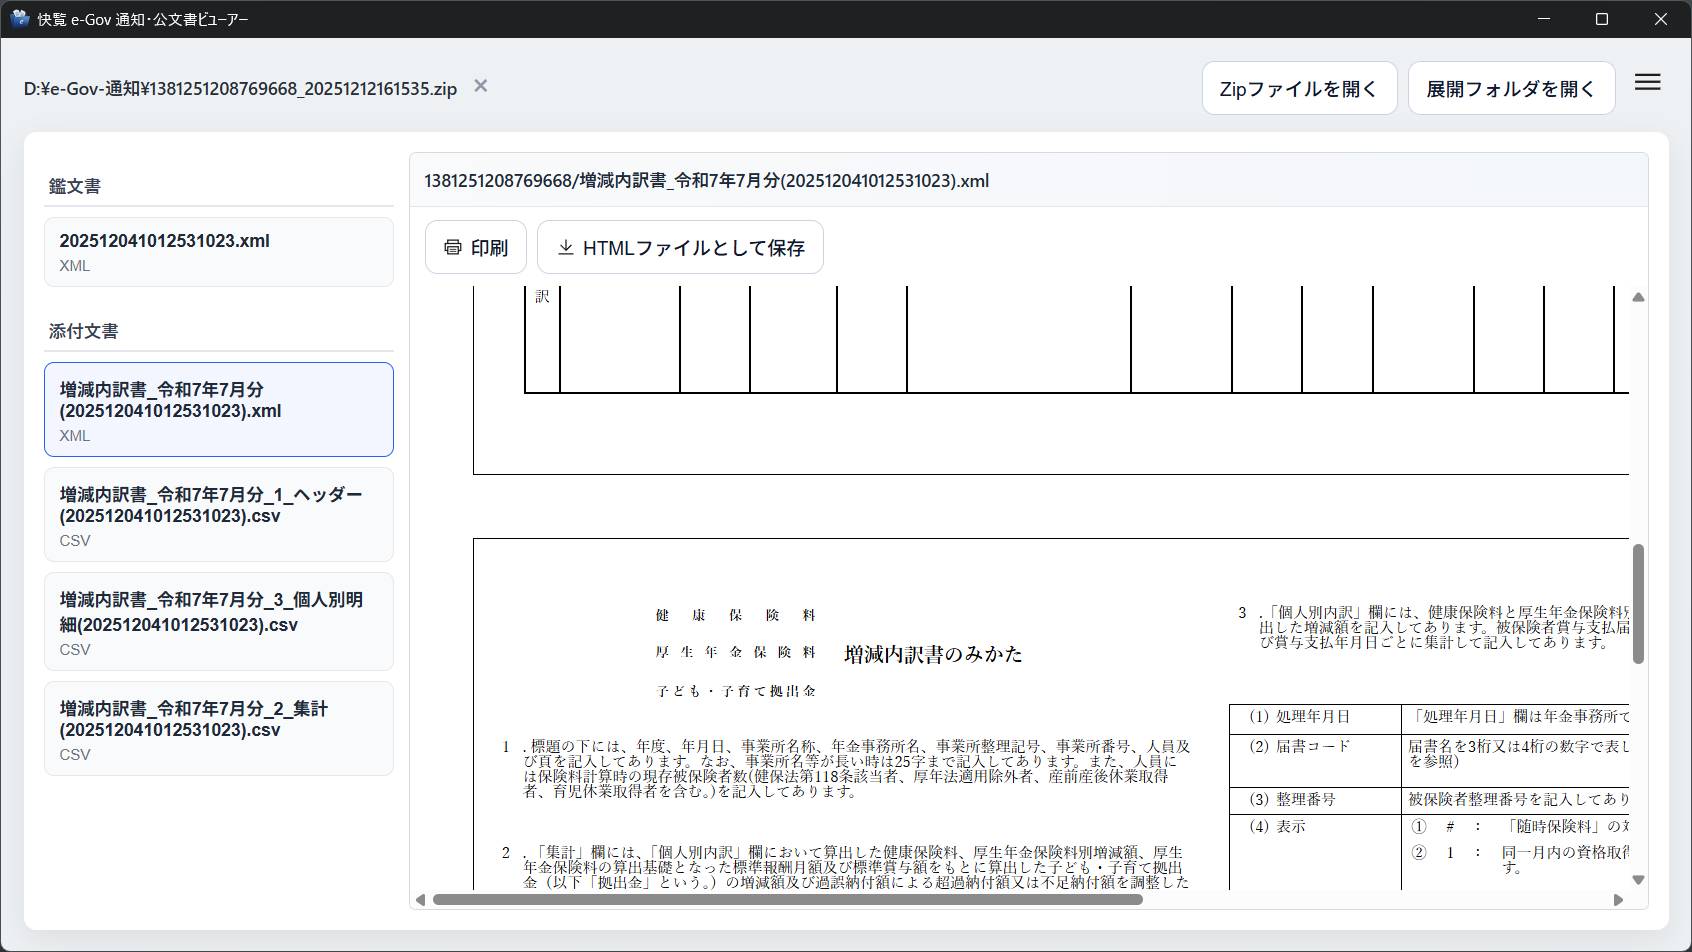Click the printer icon to print
The height and width of the screenshot is (952, 1692).
[453, 247]
